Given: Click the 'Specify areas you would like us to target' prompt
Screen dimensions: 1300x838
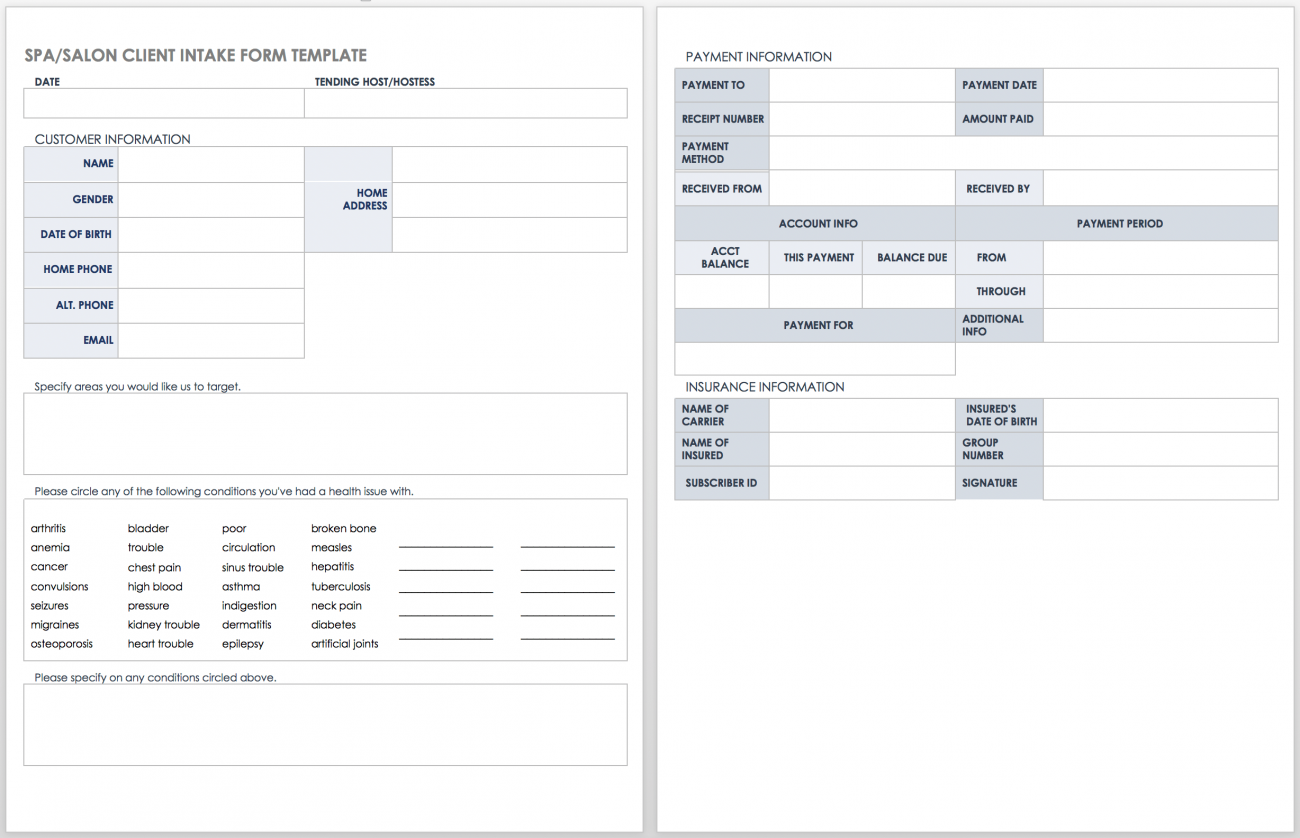Looking at the screenshot, I should tap(137, 386).
